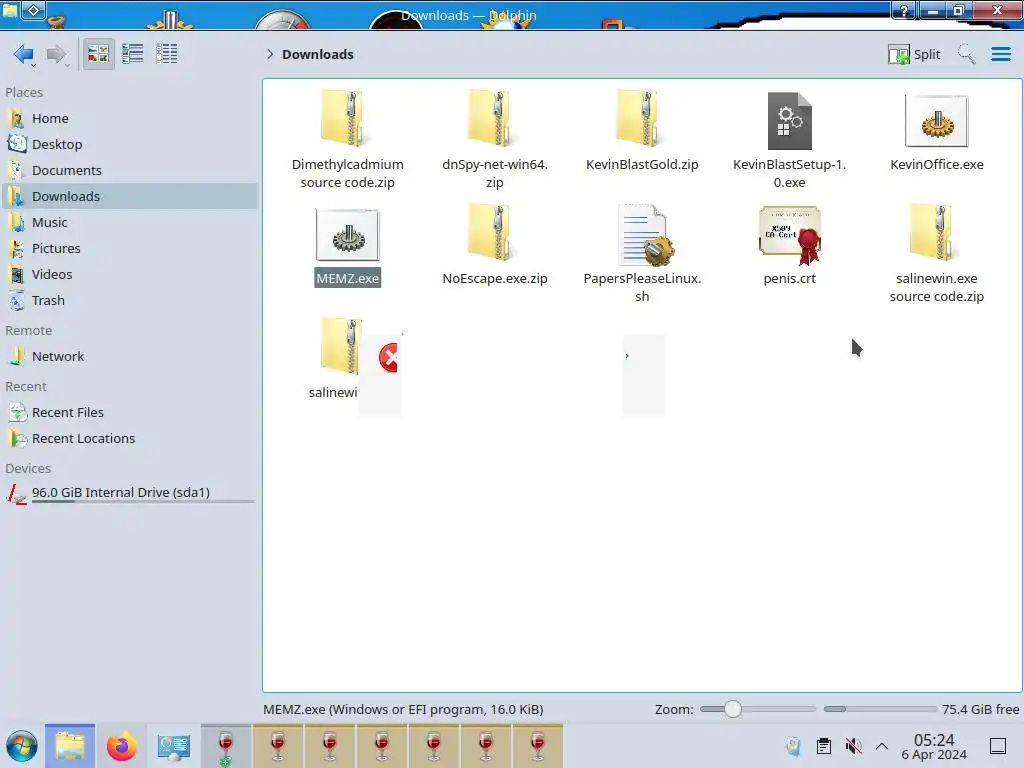Select penis.crt certificate icon
Screen dimensions: 1024x768
(x=790, y=234)
